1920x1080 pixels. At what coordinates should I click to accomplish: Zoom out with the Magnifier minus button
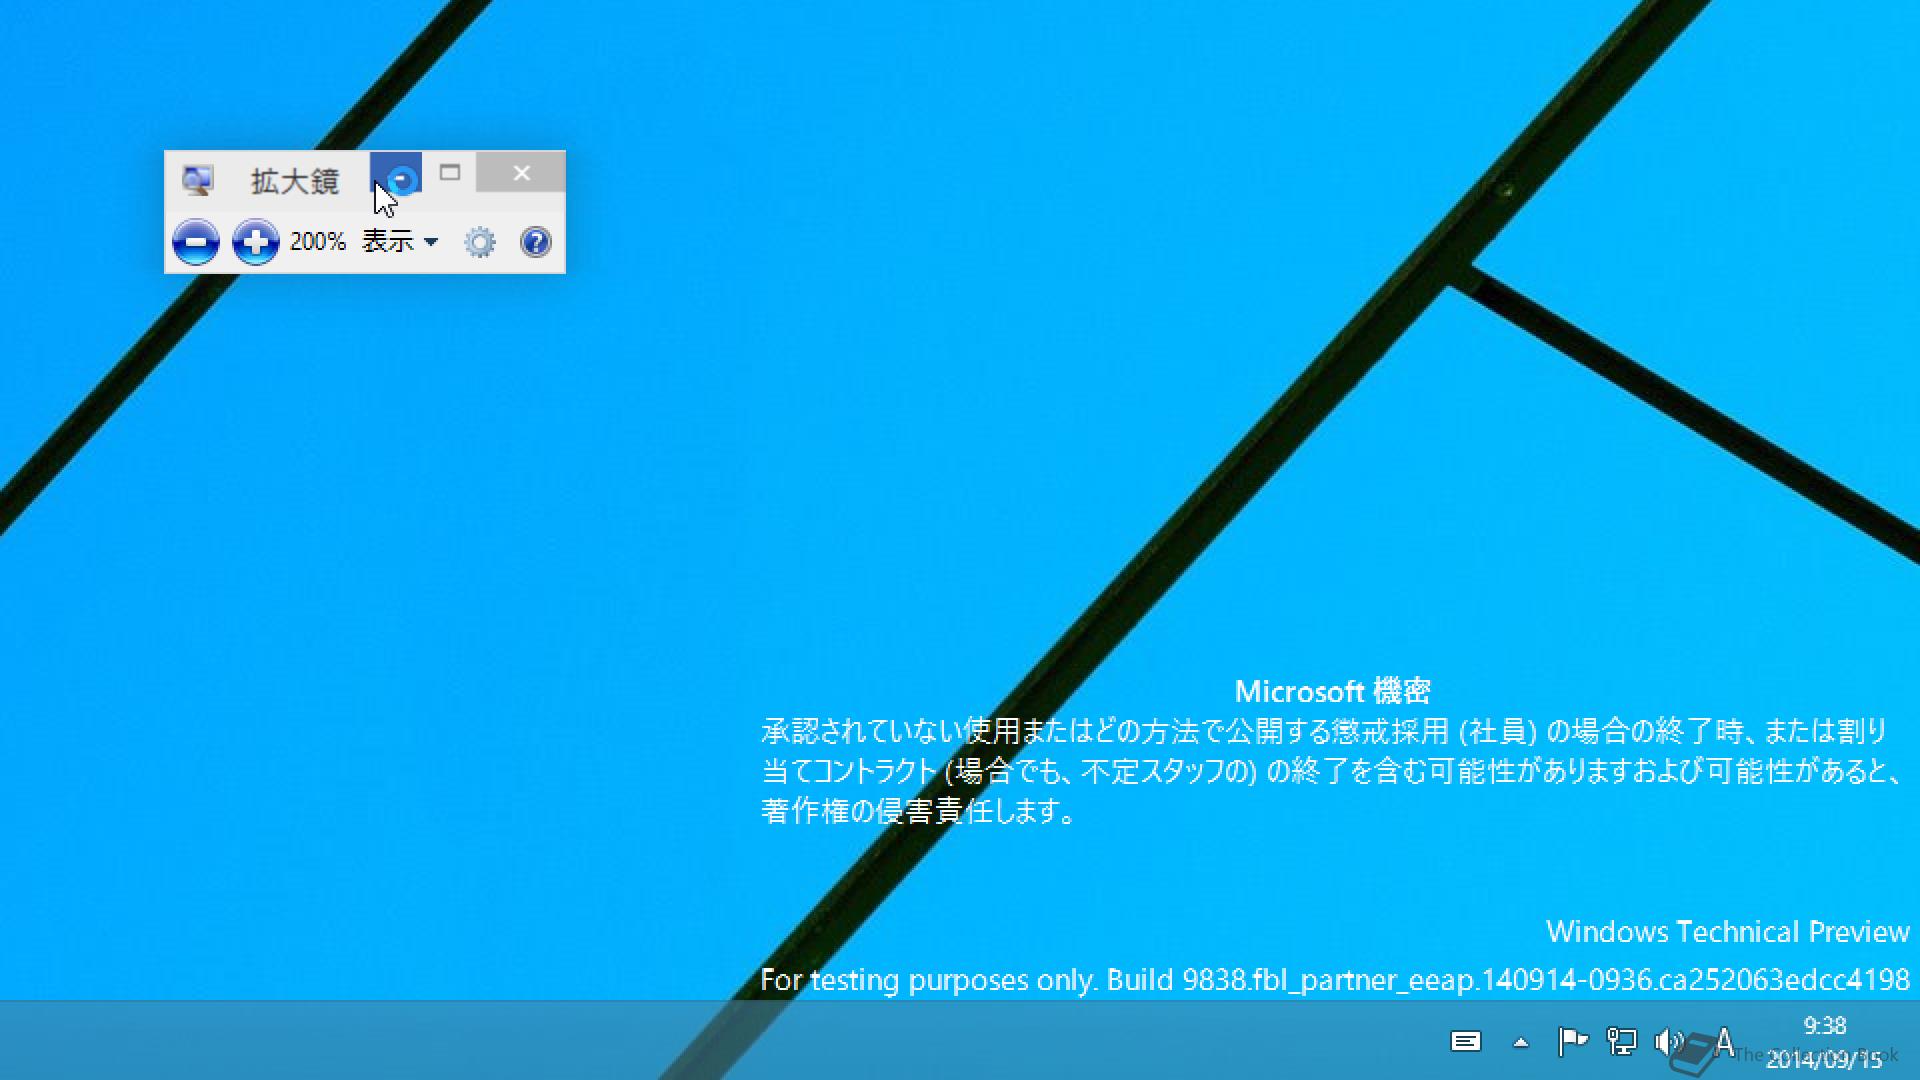(x=196, y=242)
